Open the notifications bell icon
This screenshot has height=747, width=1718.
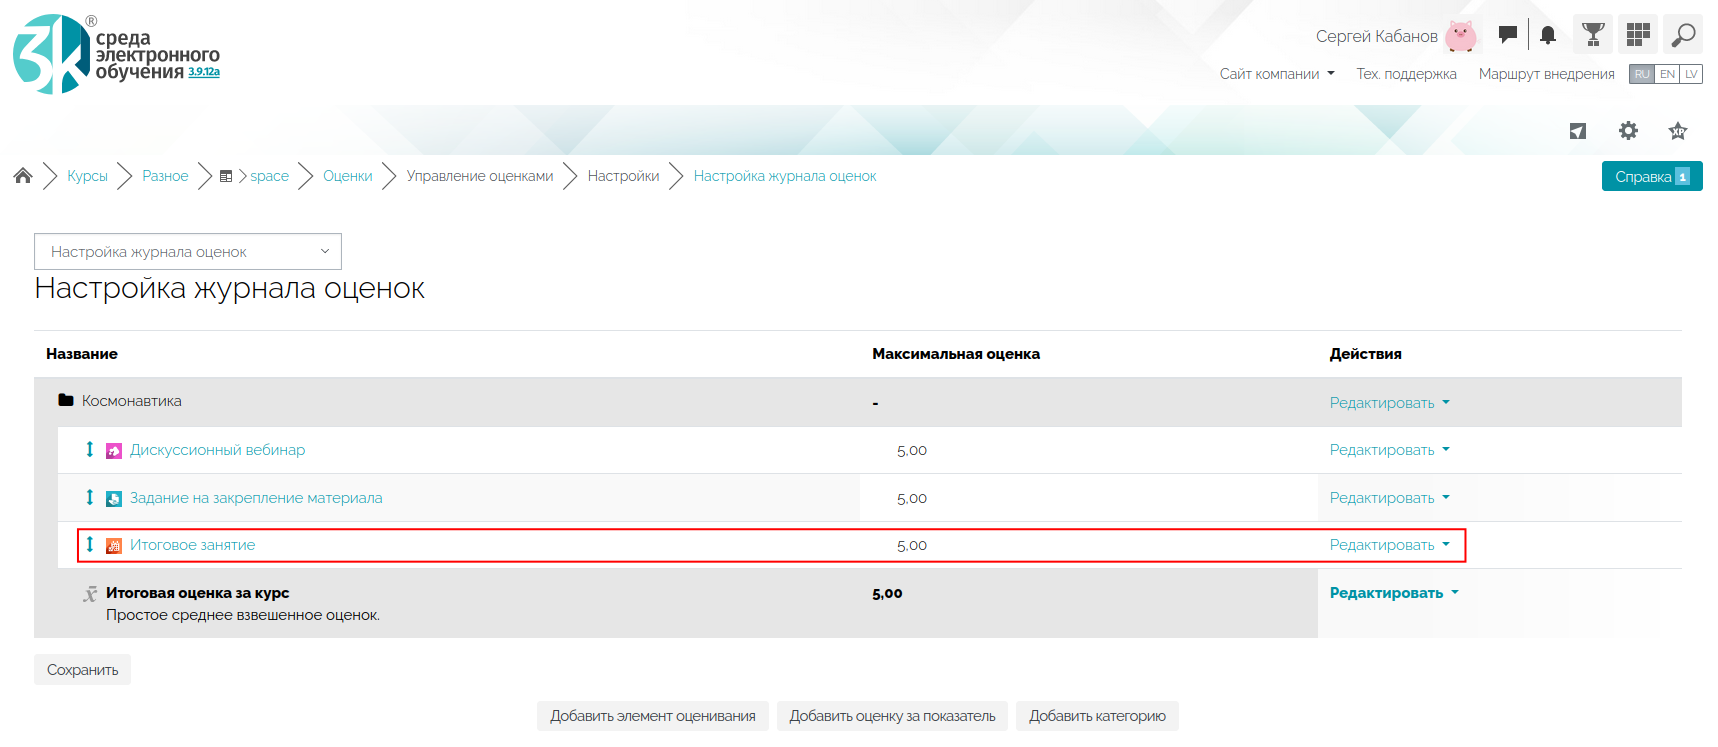[1548, 36]
